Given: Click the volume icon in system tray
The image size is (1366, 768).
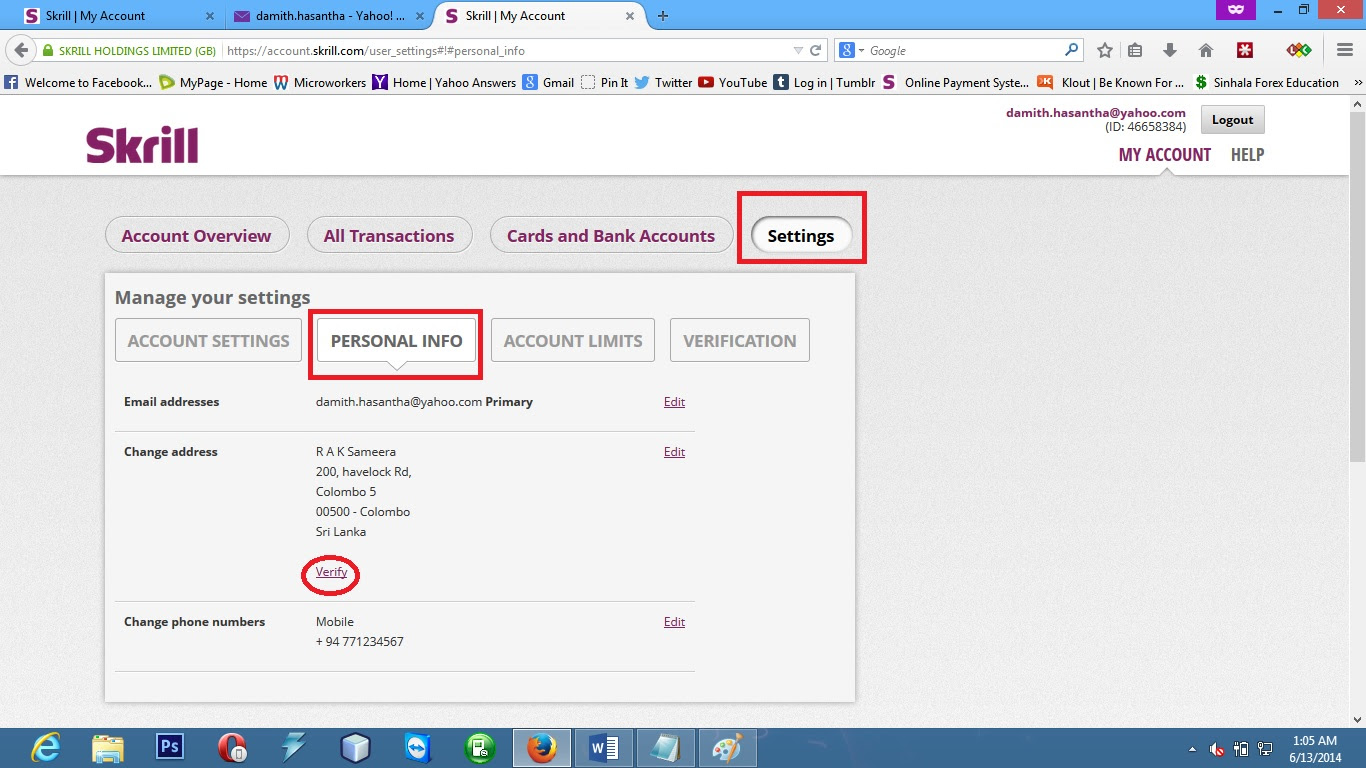Looking at the screenshot, I should click(x=1217, y=748).
